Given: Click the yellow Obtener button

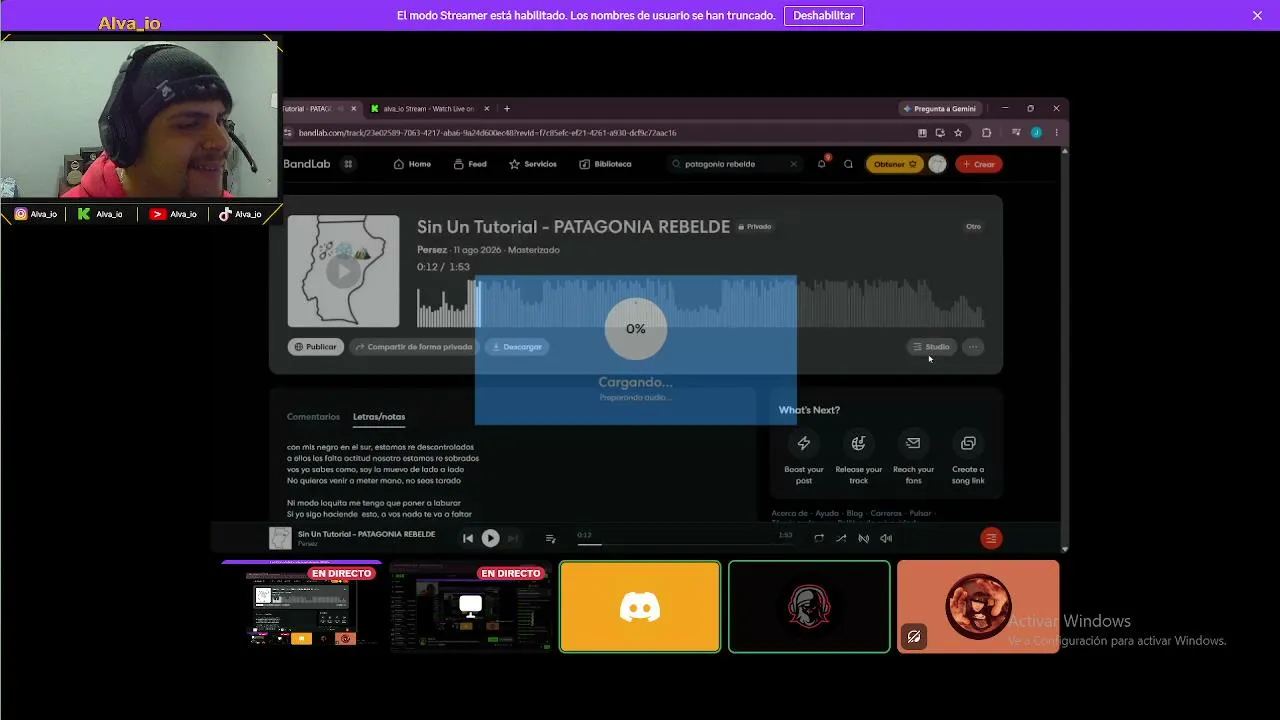Looking at the screenshot, I should coord(895,164).
